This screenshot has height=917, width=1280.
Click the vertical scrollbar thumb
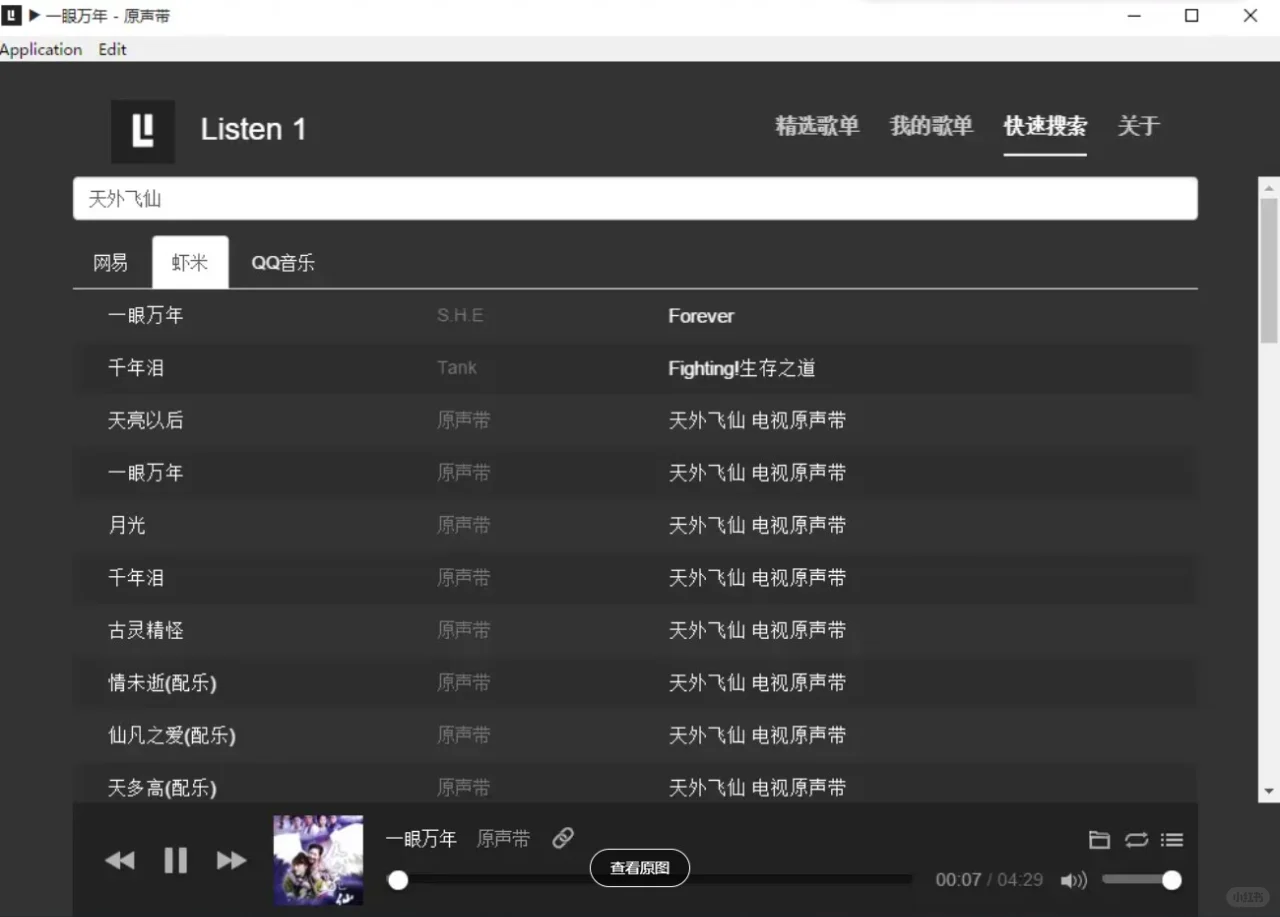1269,271
